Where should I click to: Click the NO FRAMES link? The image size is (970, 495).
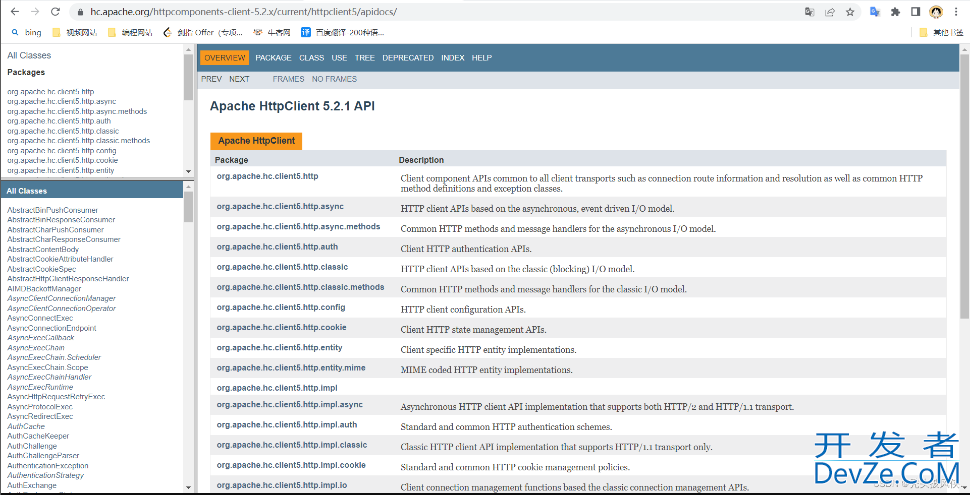coord(334,79)
